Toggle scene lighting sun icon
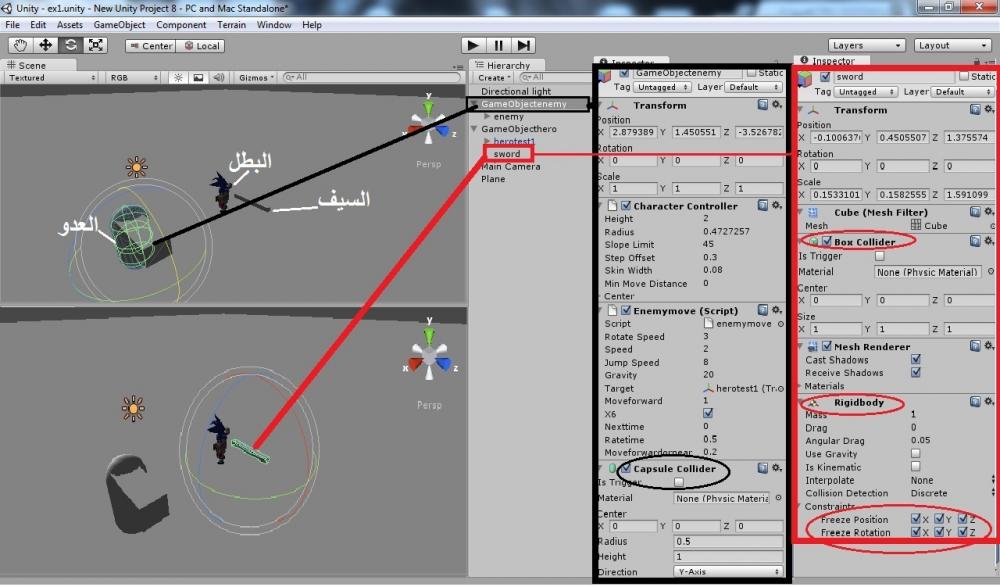 [x=178, y=78]
